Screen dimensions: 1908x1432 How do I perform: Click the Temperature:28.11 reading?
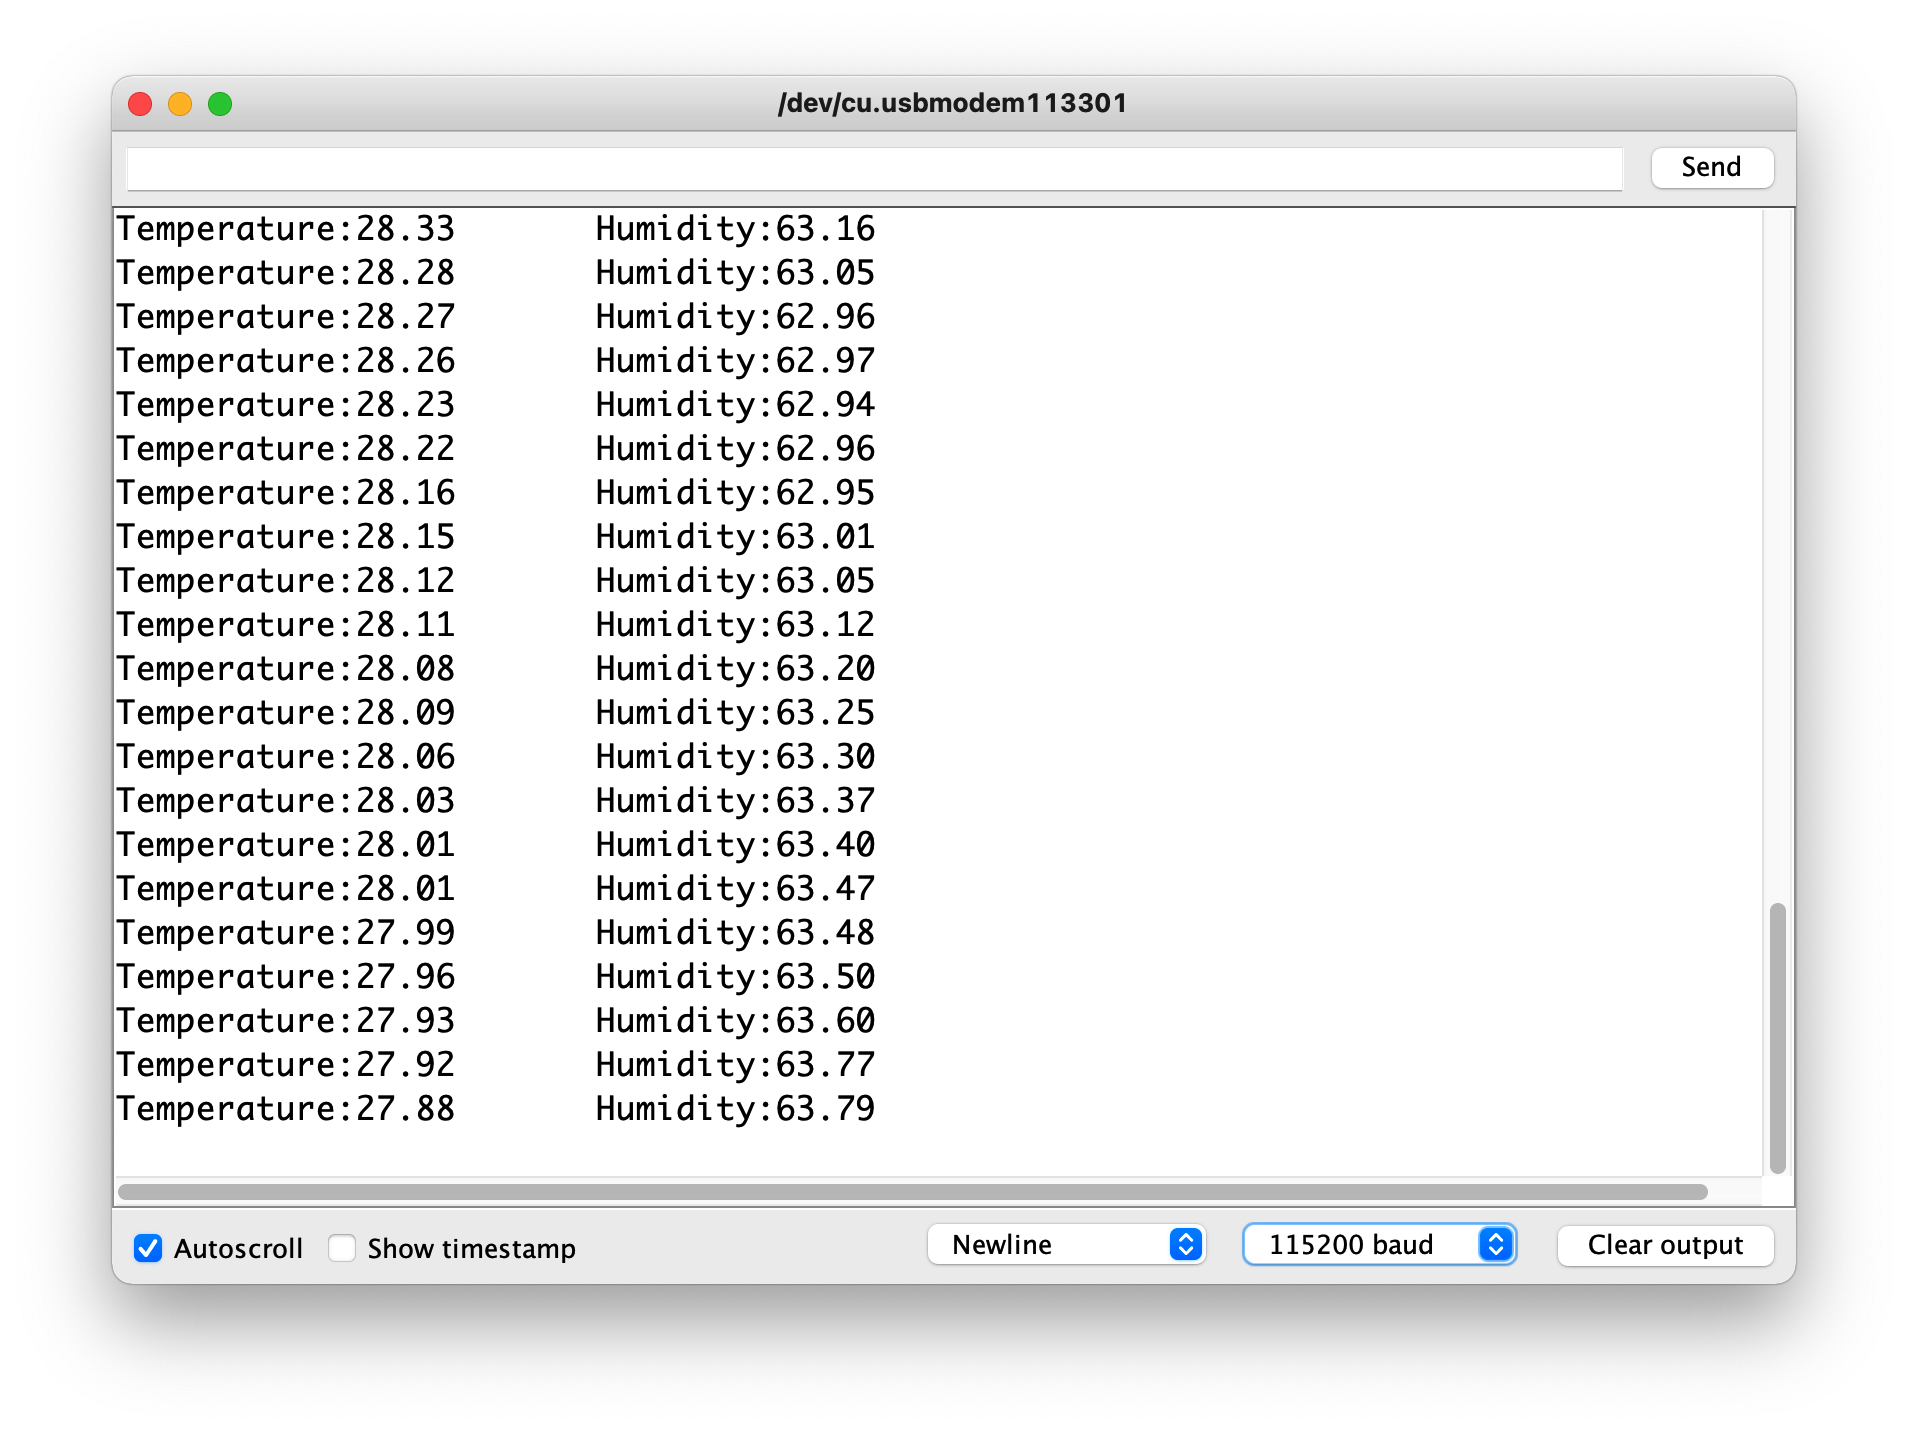tap(286, 625)
